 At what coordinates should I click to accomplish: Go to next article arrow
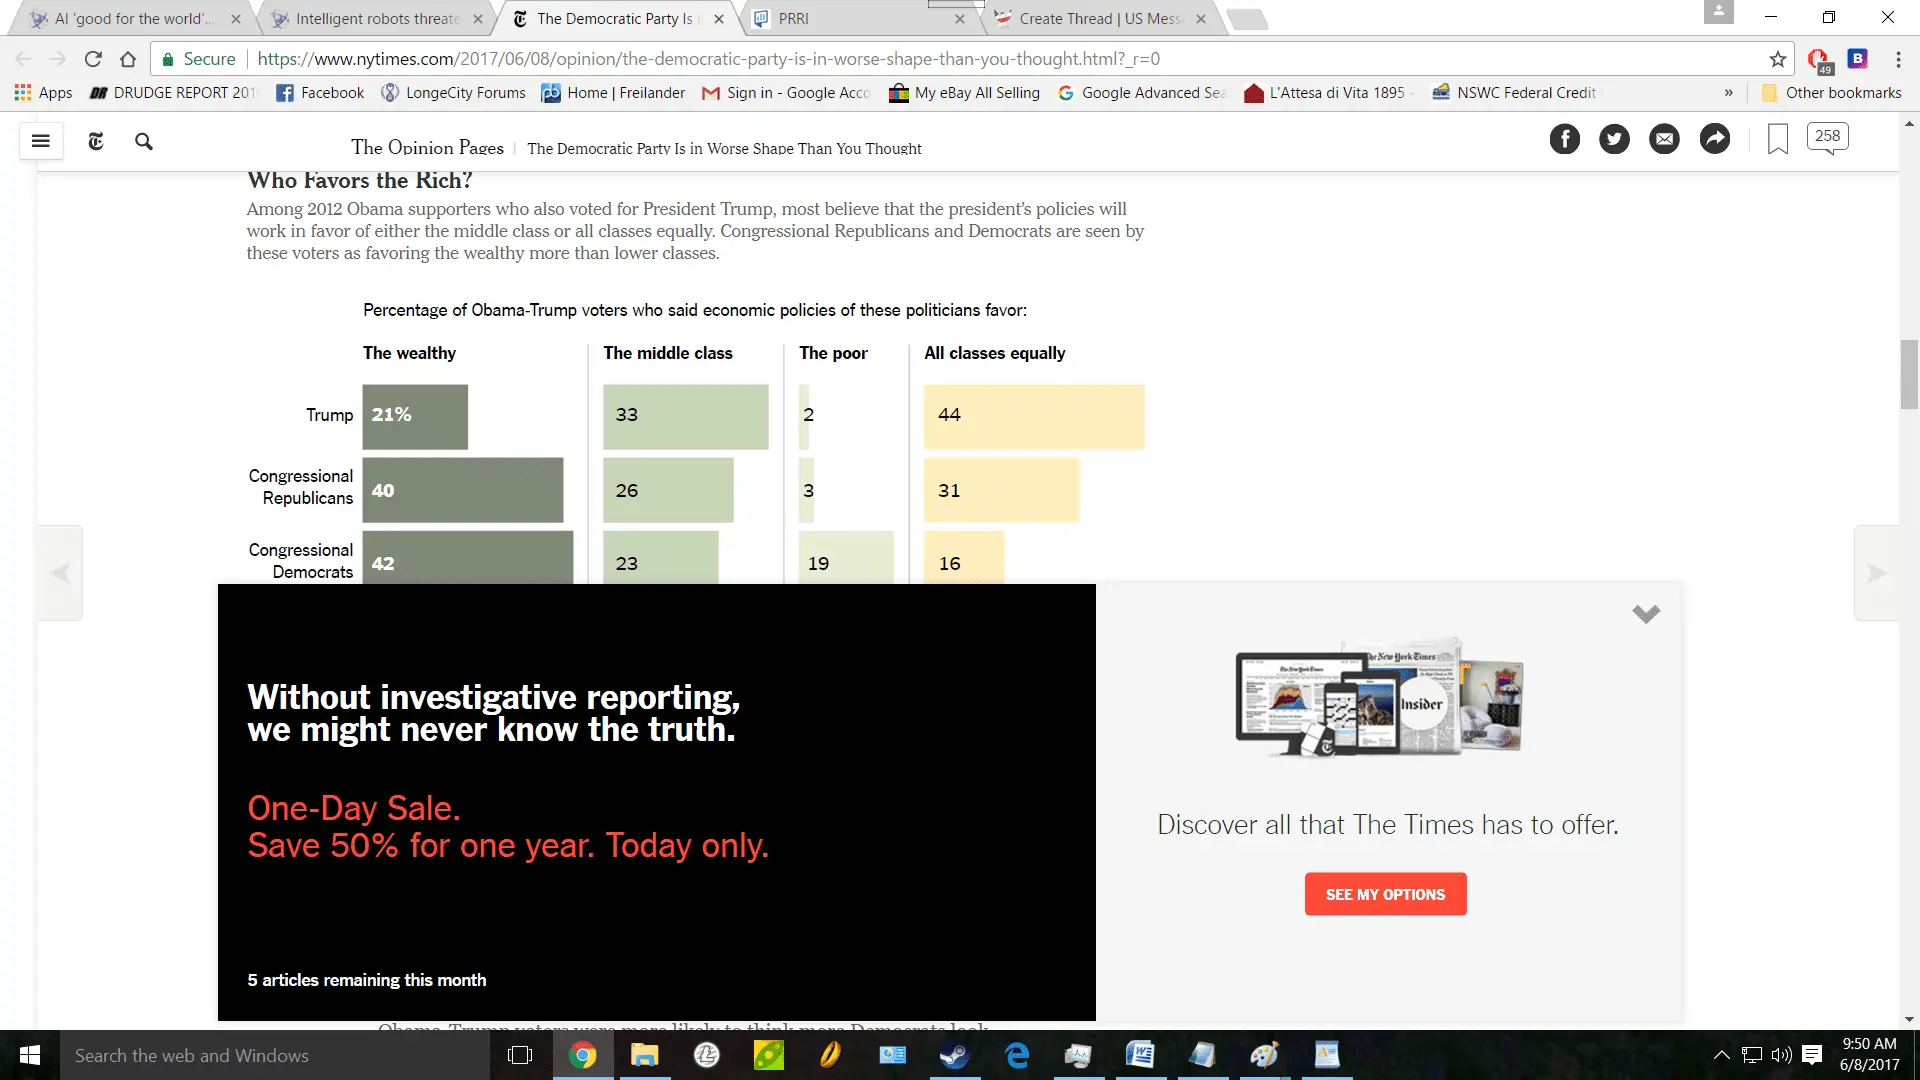1876,573
